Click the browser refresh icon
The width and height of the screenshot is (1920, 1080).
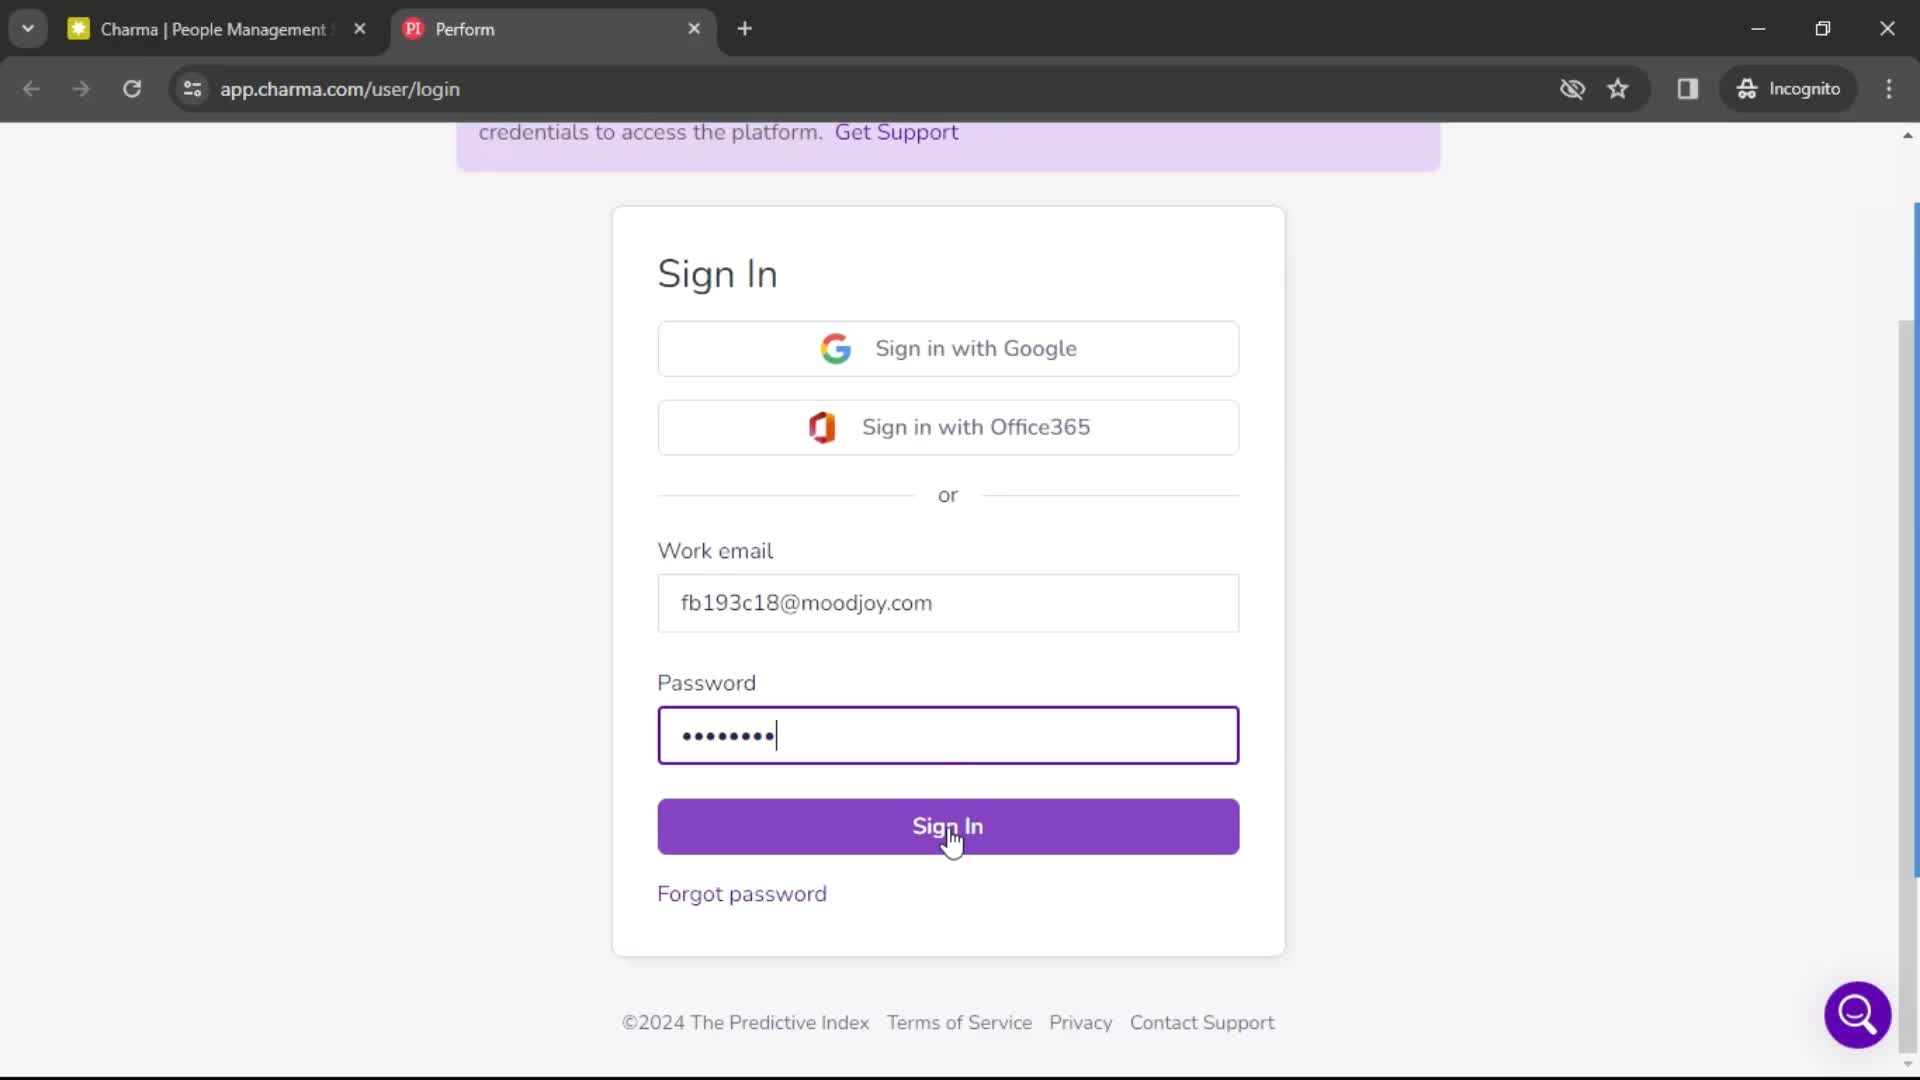point(132,88)
